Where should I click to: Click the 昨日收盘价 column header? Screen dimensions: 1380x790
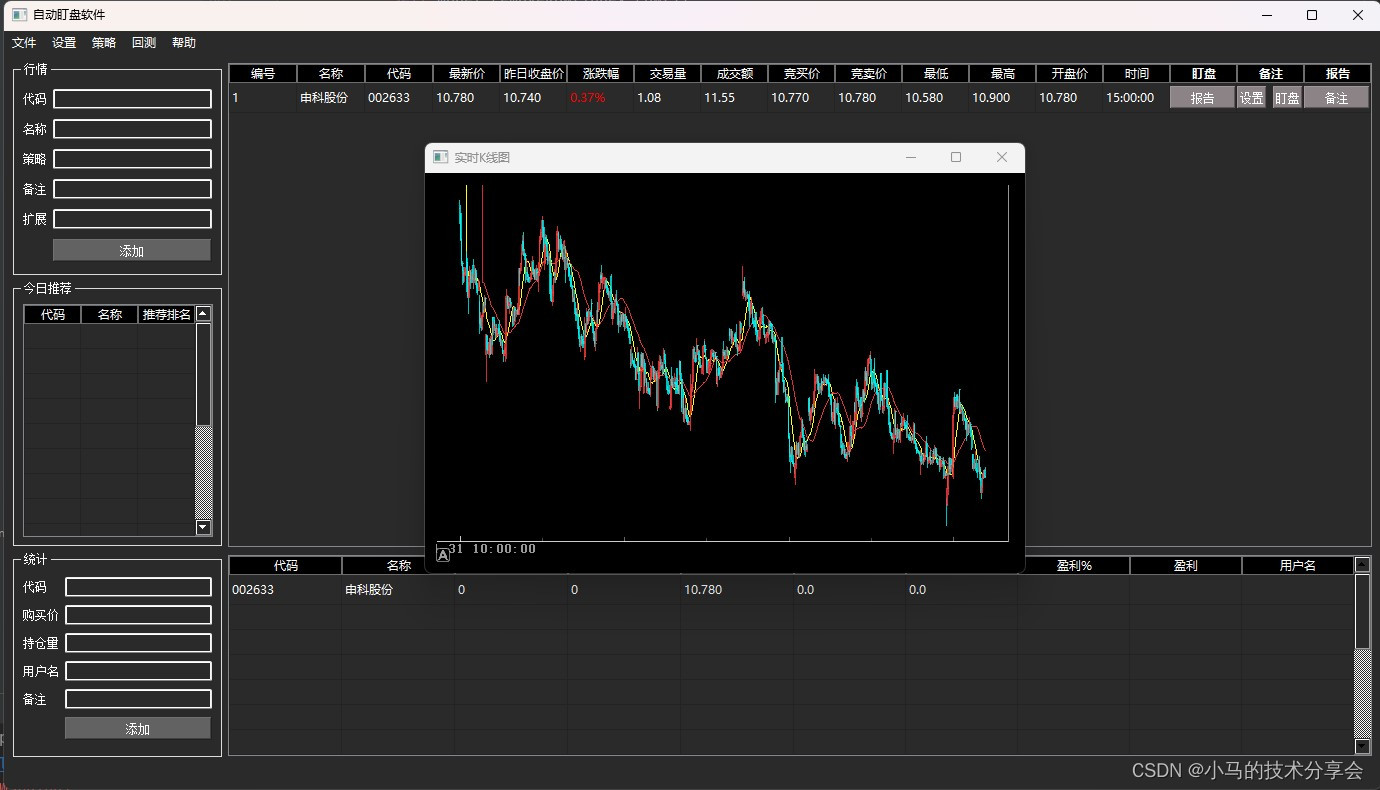[x=534, y=73]
